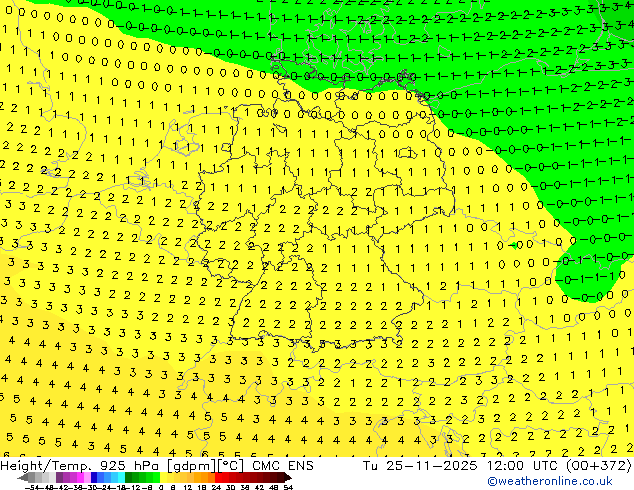Click the bright red swatch at legend value 24
This screenshot has width=634, height=490.
[218, 477]
